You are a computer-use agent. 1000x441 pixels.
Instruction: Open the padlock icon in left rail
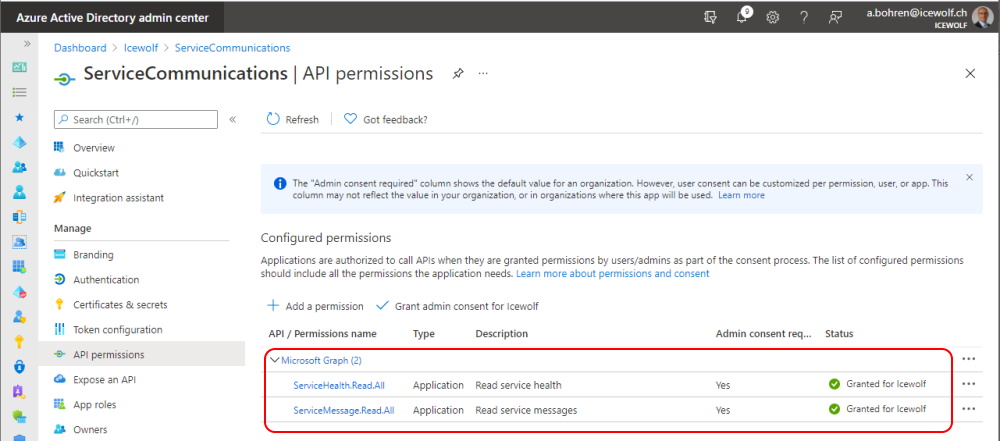click(x=20, y=367)
